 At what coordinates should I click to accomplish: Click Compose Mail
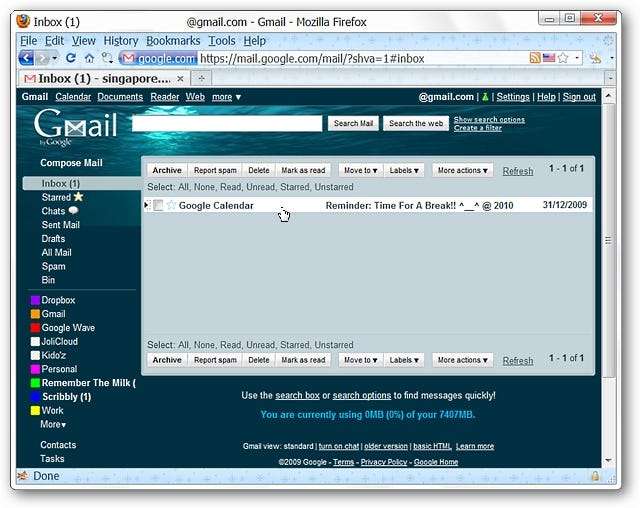(71, 163)
